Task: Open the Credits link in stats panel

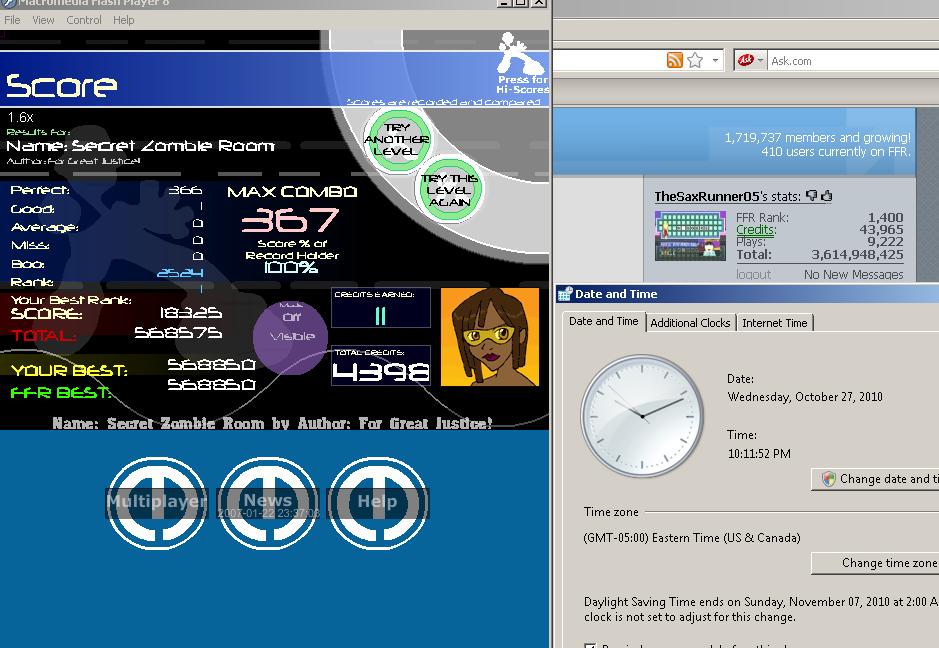Action: [756, 230]
